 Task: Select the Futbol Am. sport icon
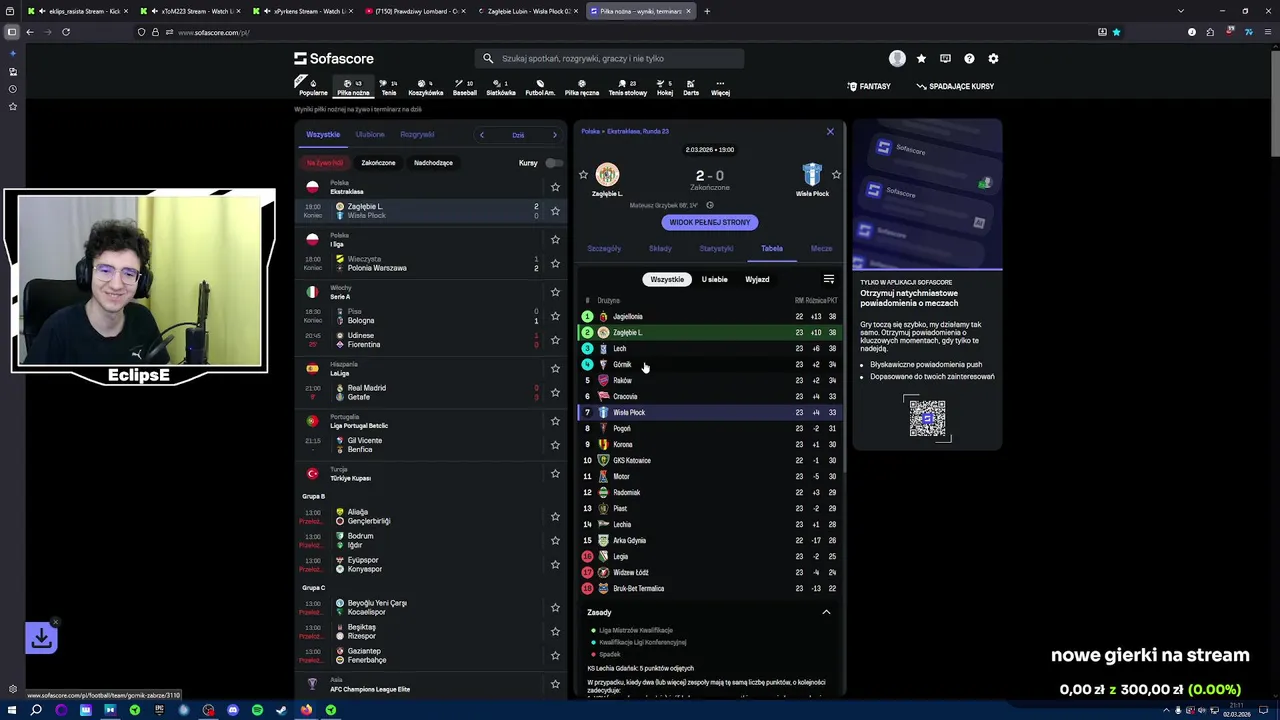pos(540,87)
